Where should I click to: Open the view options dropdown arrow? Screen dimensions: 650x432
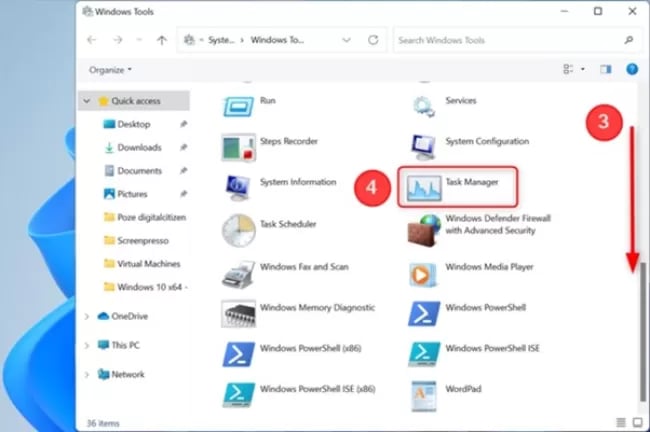[x=582, y=69]
